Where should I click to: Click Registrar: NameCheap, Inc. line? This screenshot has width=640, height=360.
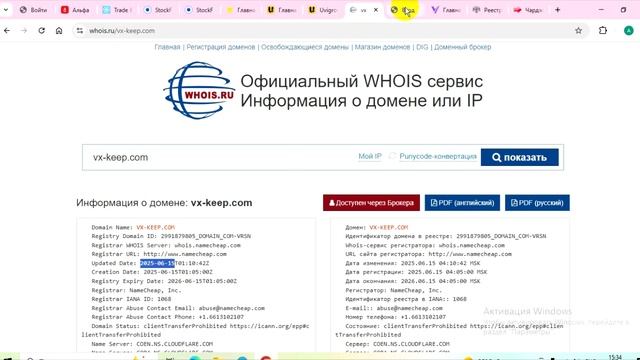[136, 290]
